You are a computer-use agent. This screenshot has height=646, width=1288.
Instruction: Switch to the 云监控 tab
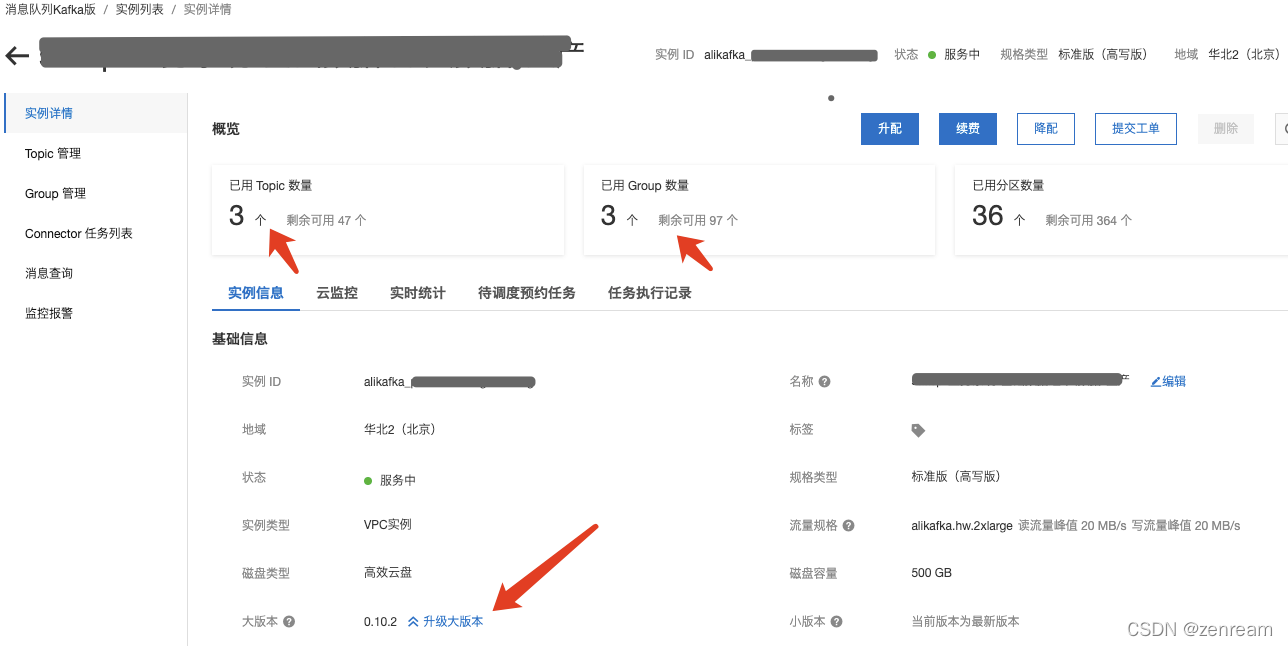pyautogui.click(x=337, y=292)
